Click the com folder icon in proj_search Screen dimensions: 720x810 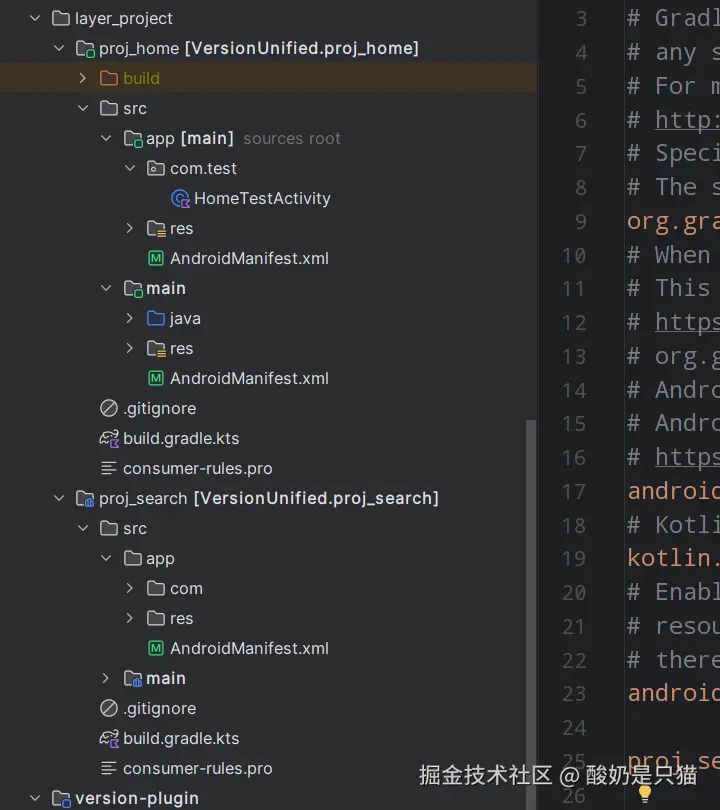click(155, 588)
